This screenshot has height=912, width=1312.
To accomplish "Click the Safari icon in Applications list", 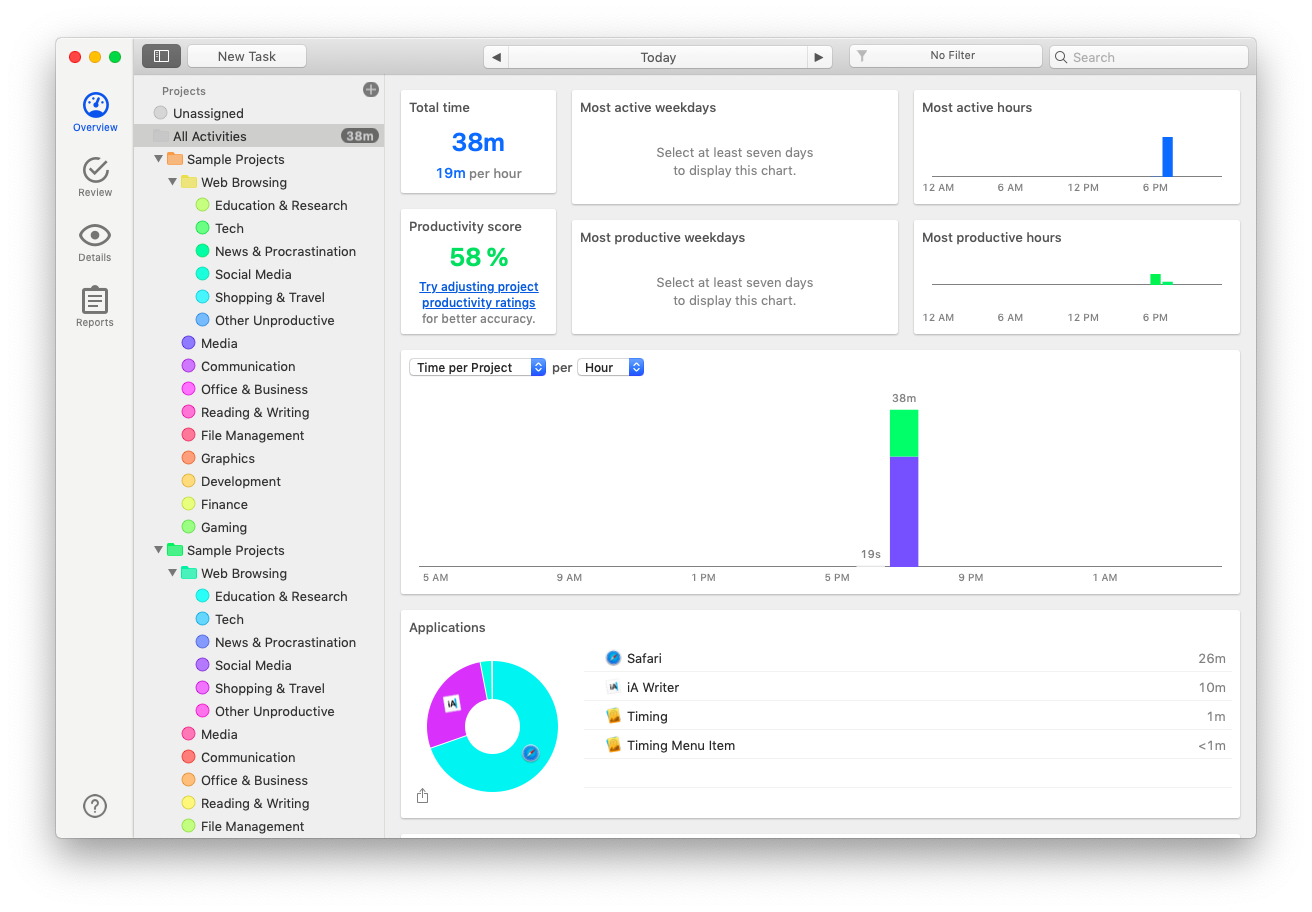I will 613,658.
